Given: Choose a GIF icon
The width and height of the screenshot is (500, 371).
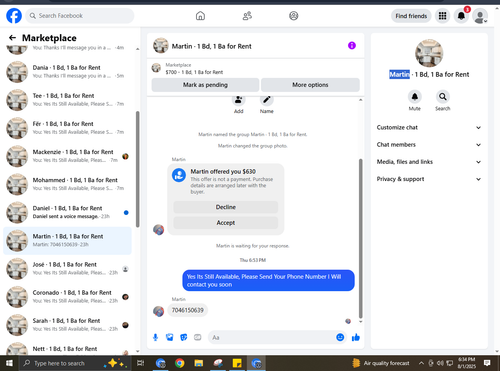Looking at the screenshot, I should click(x=198, y=337).
